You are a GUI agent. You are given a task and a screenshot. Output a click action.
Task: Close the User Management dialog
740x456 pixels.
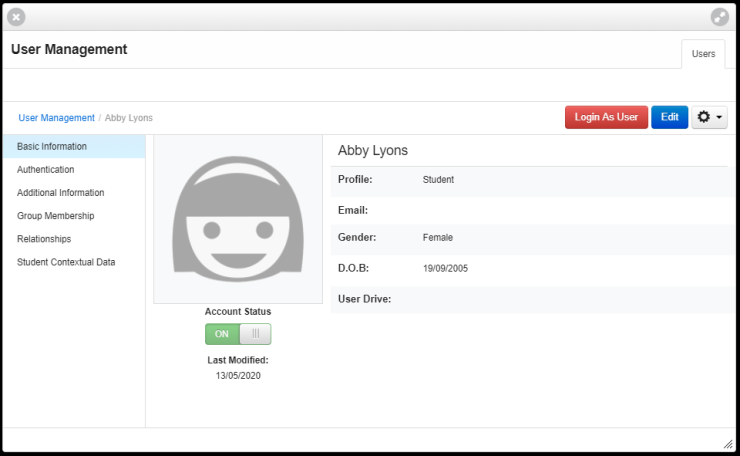tap(16, 17)
